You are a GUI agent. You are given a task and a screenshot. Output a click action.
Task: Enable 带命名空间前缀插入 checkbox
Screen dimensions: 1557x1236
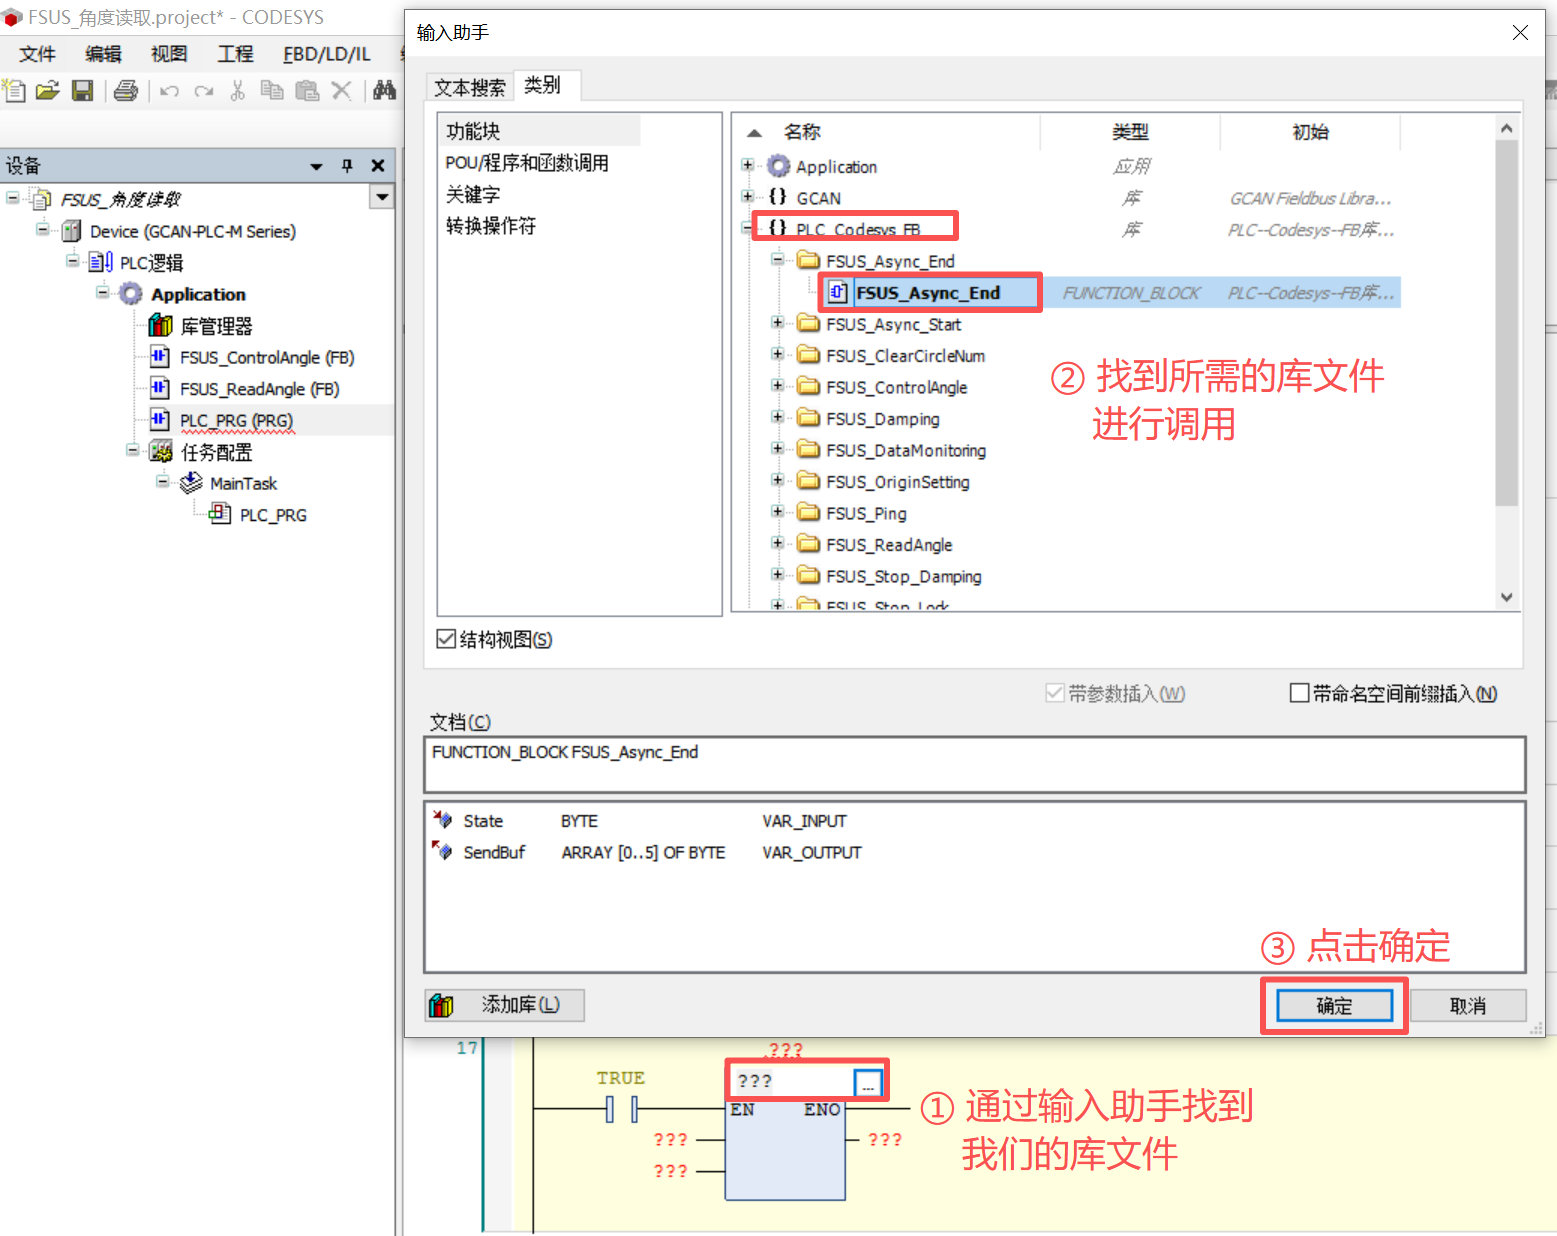[1299, 693]
